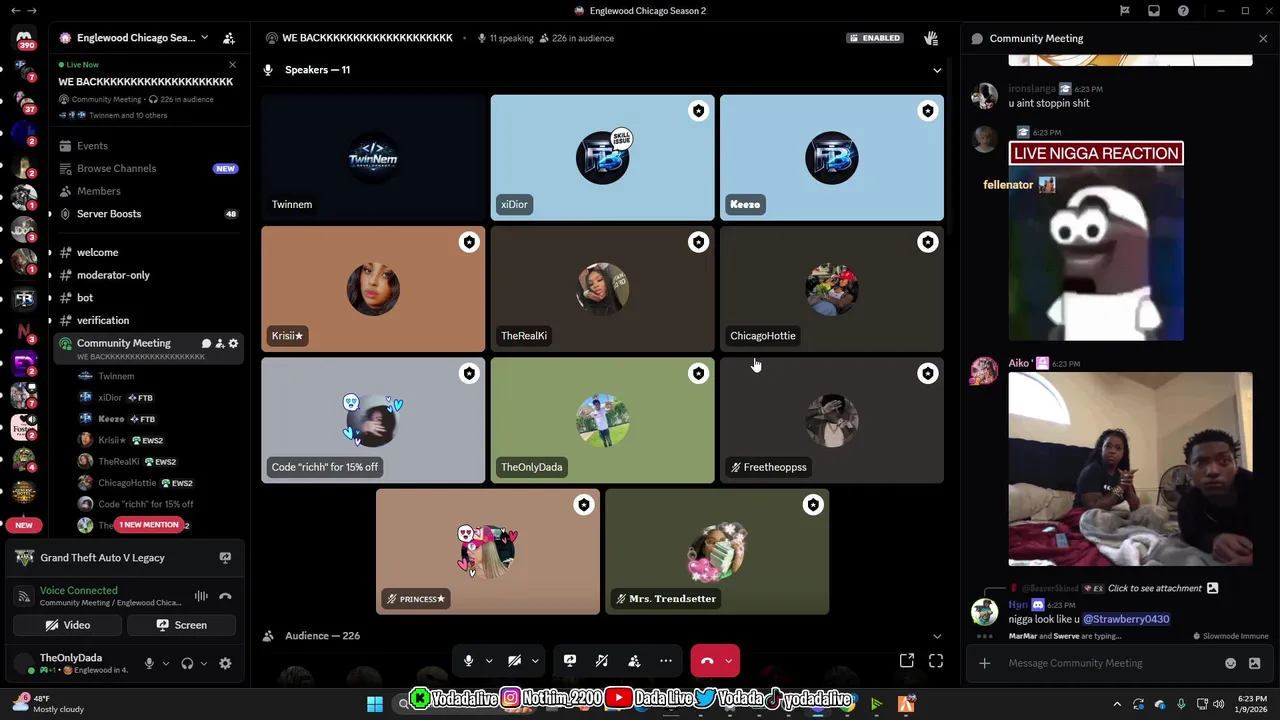Image resolution: width=1280 pixels, height=720 pixels.
Task: Open chat bubble icon on Community Meeting channel
Action: (206, 343)
